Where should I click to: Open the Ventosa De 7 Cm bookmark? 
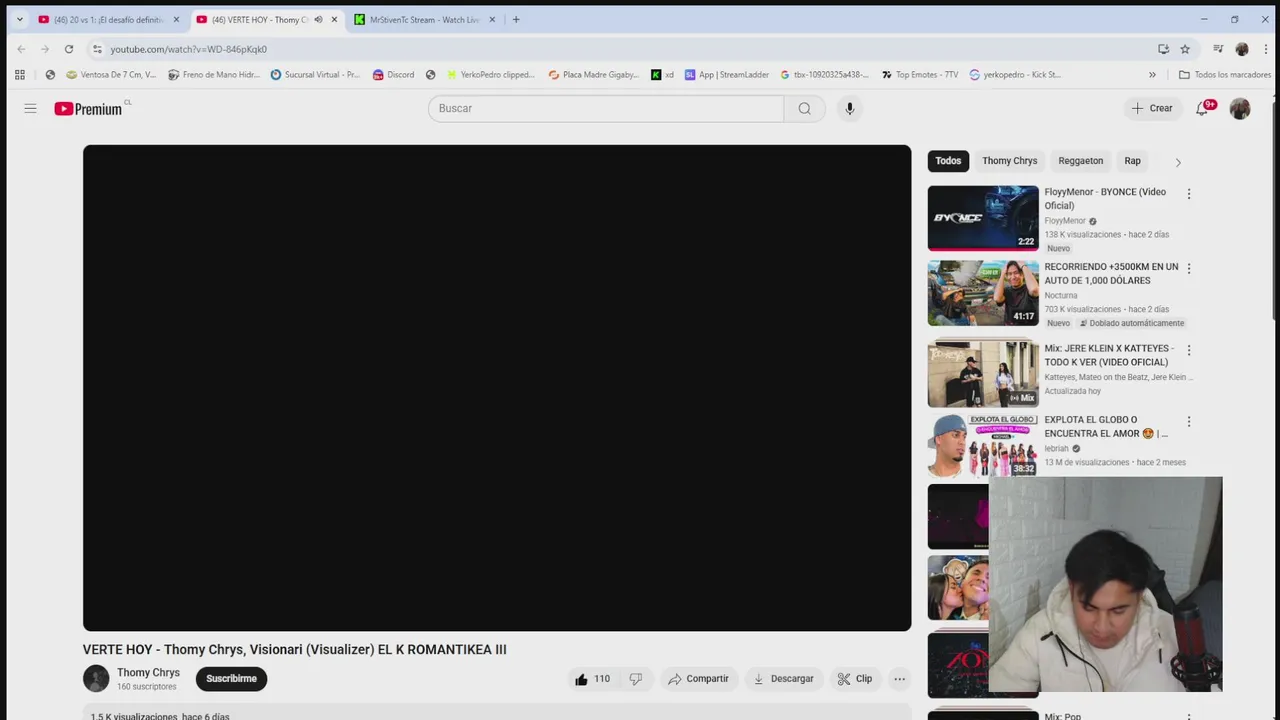(111, 74)
